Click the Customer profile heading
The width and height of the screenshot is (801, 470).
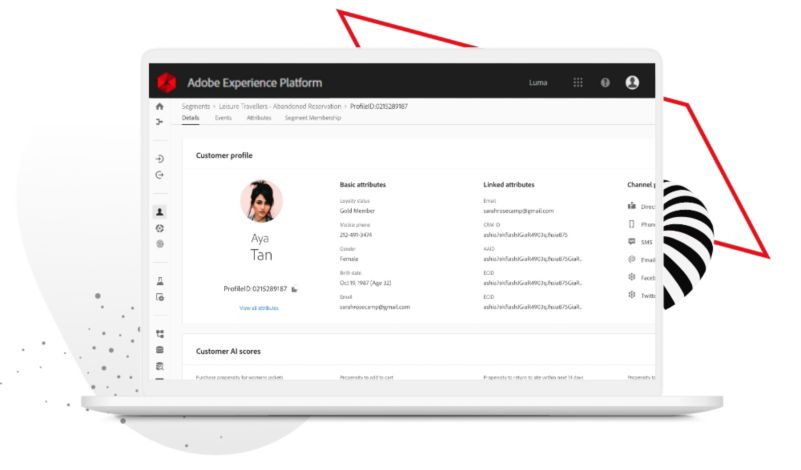coord(224,155)
